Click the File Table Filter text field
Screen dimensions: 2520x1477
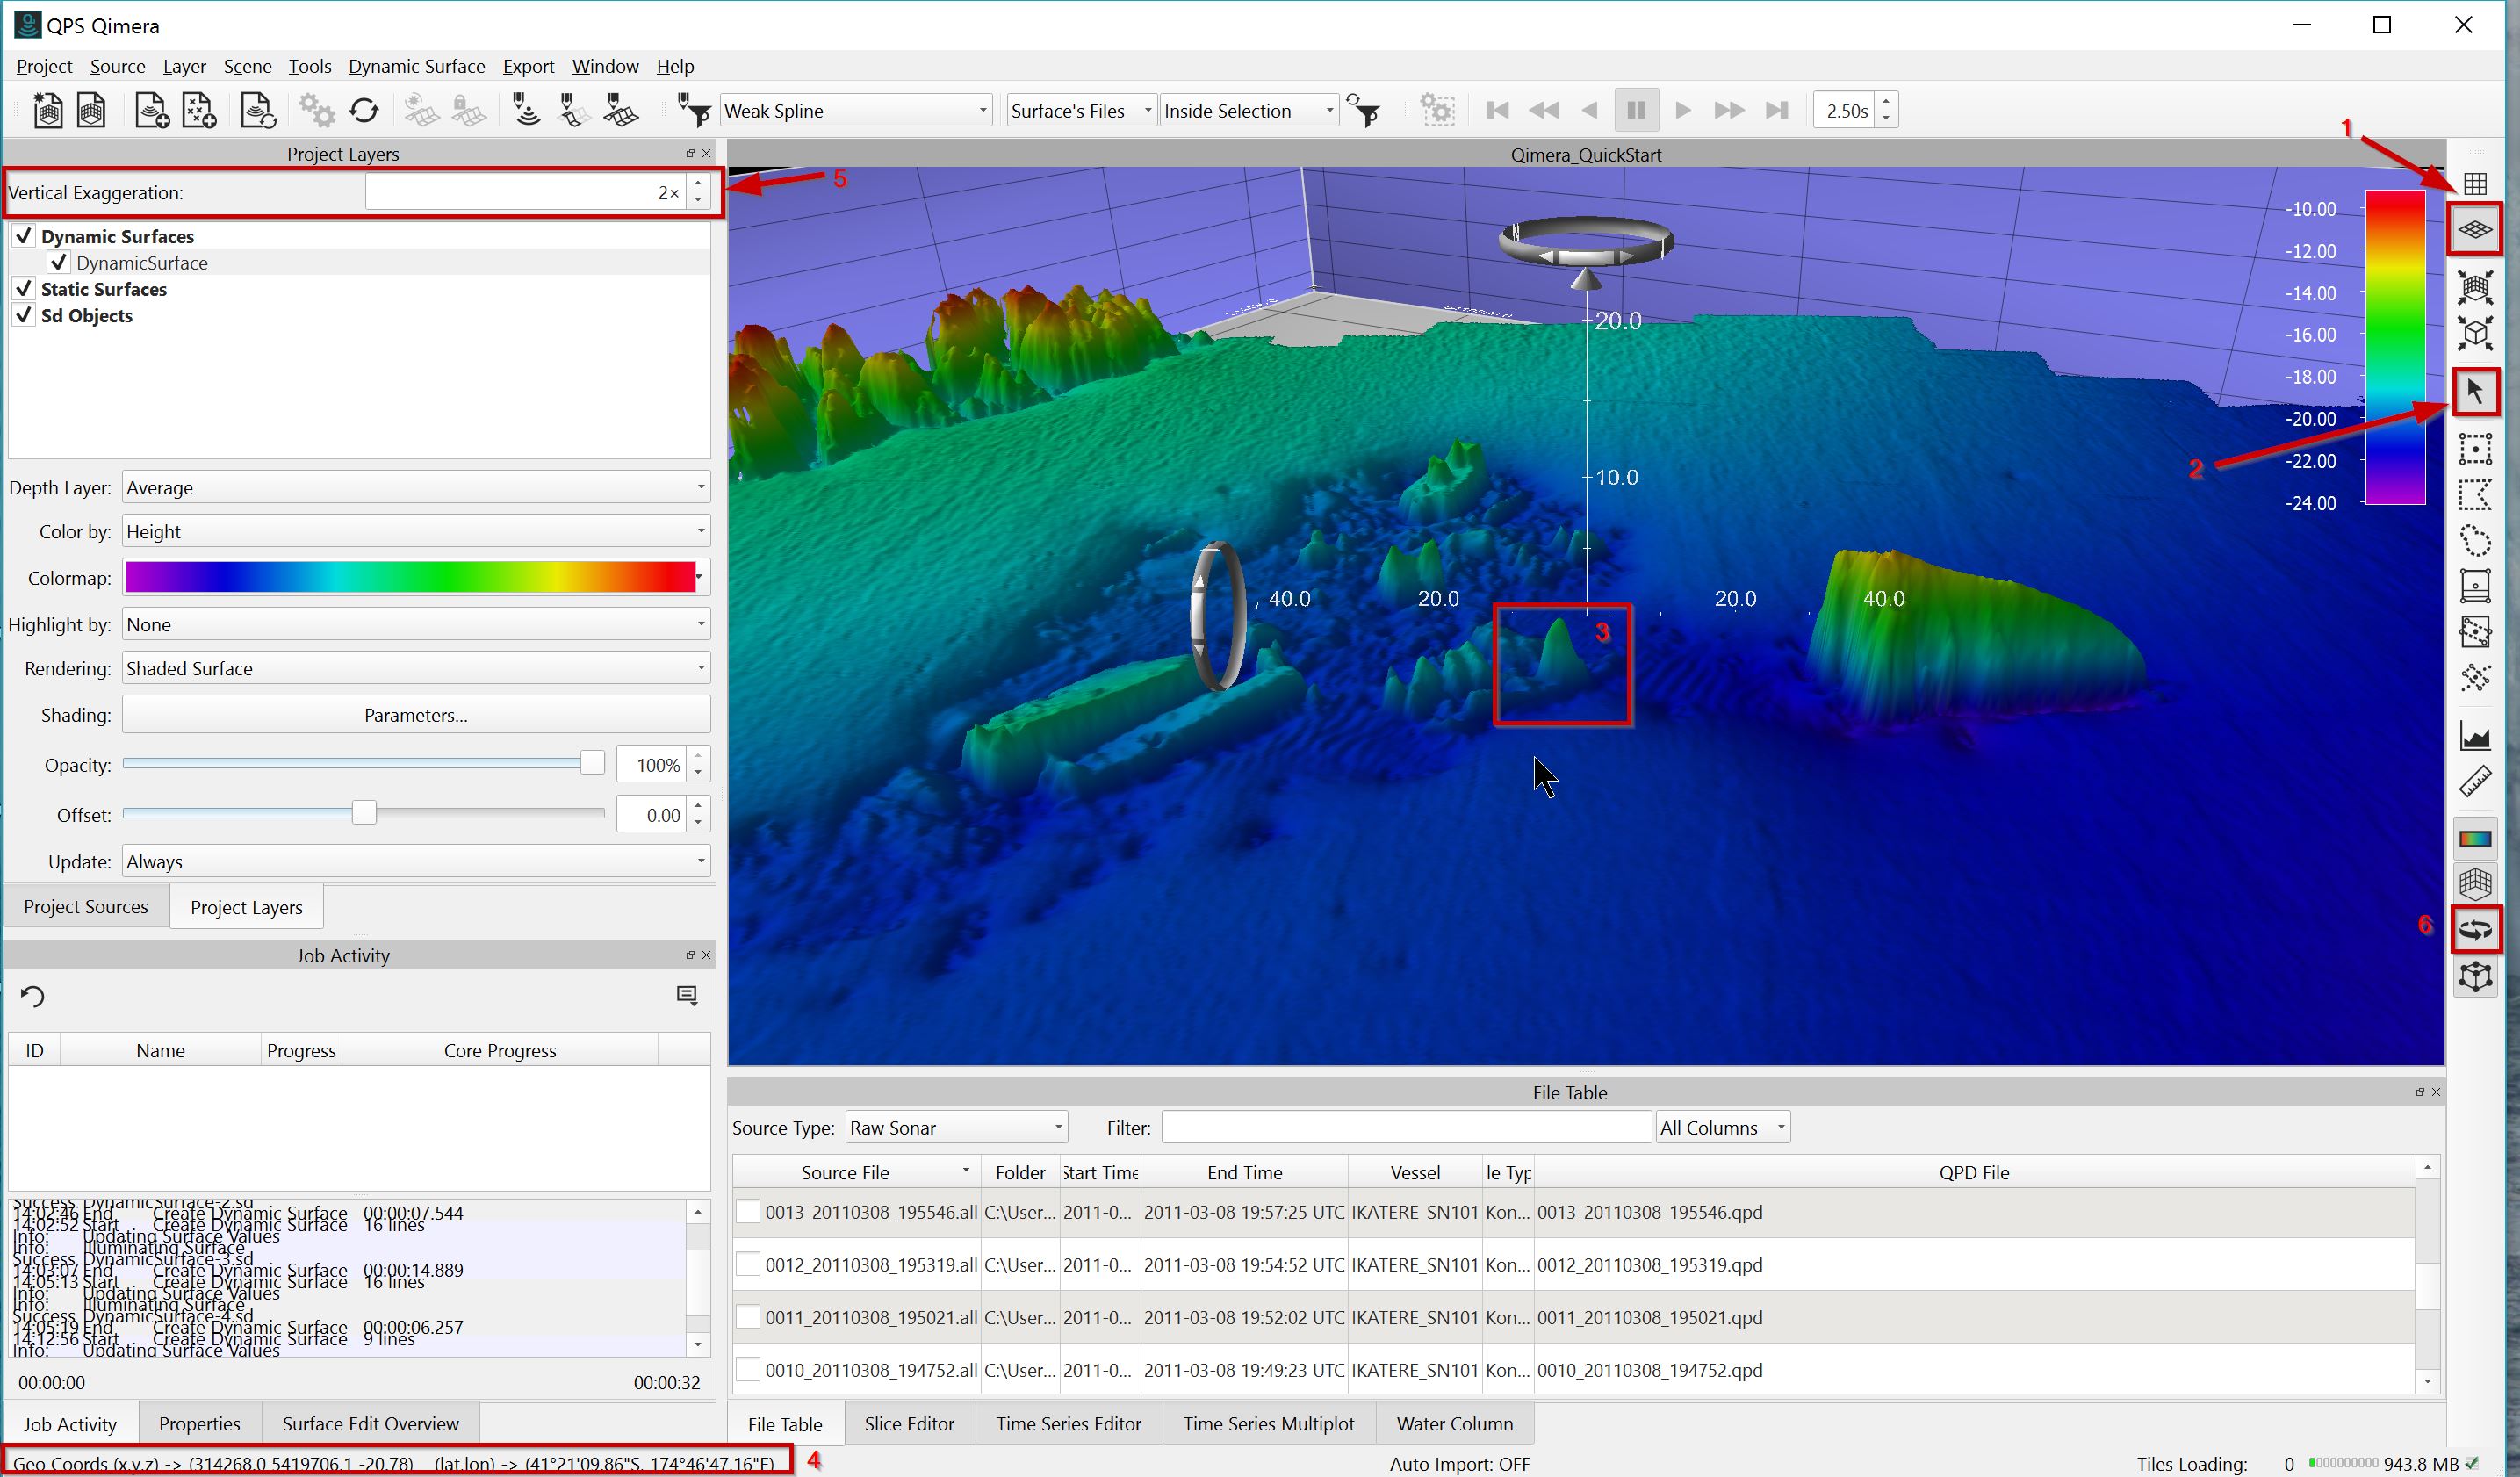pos(1405,1128)
